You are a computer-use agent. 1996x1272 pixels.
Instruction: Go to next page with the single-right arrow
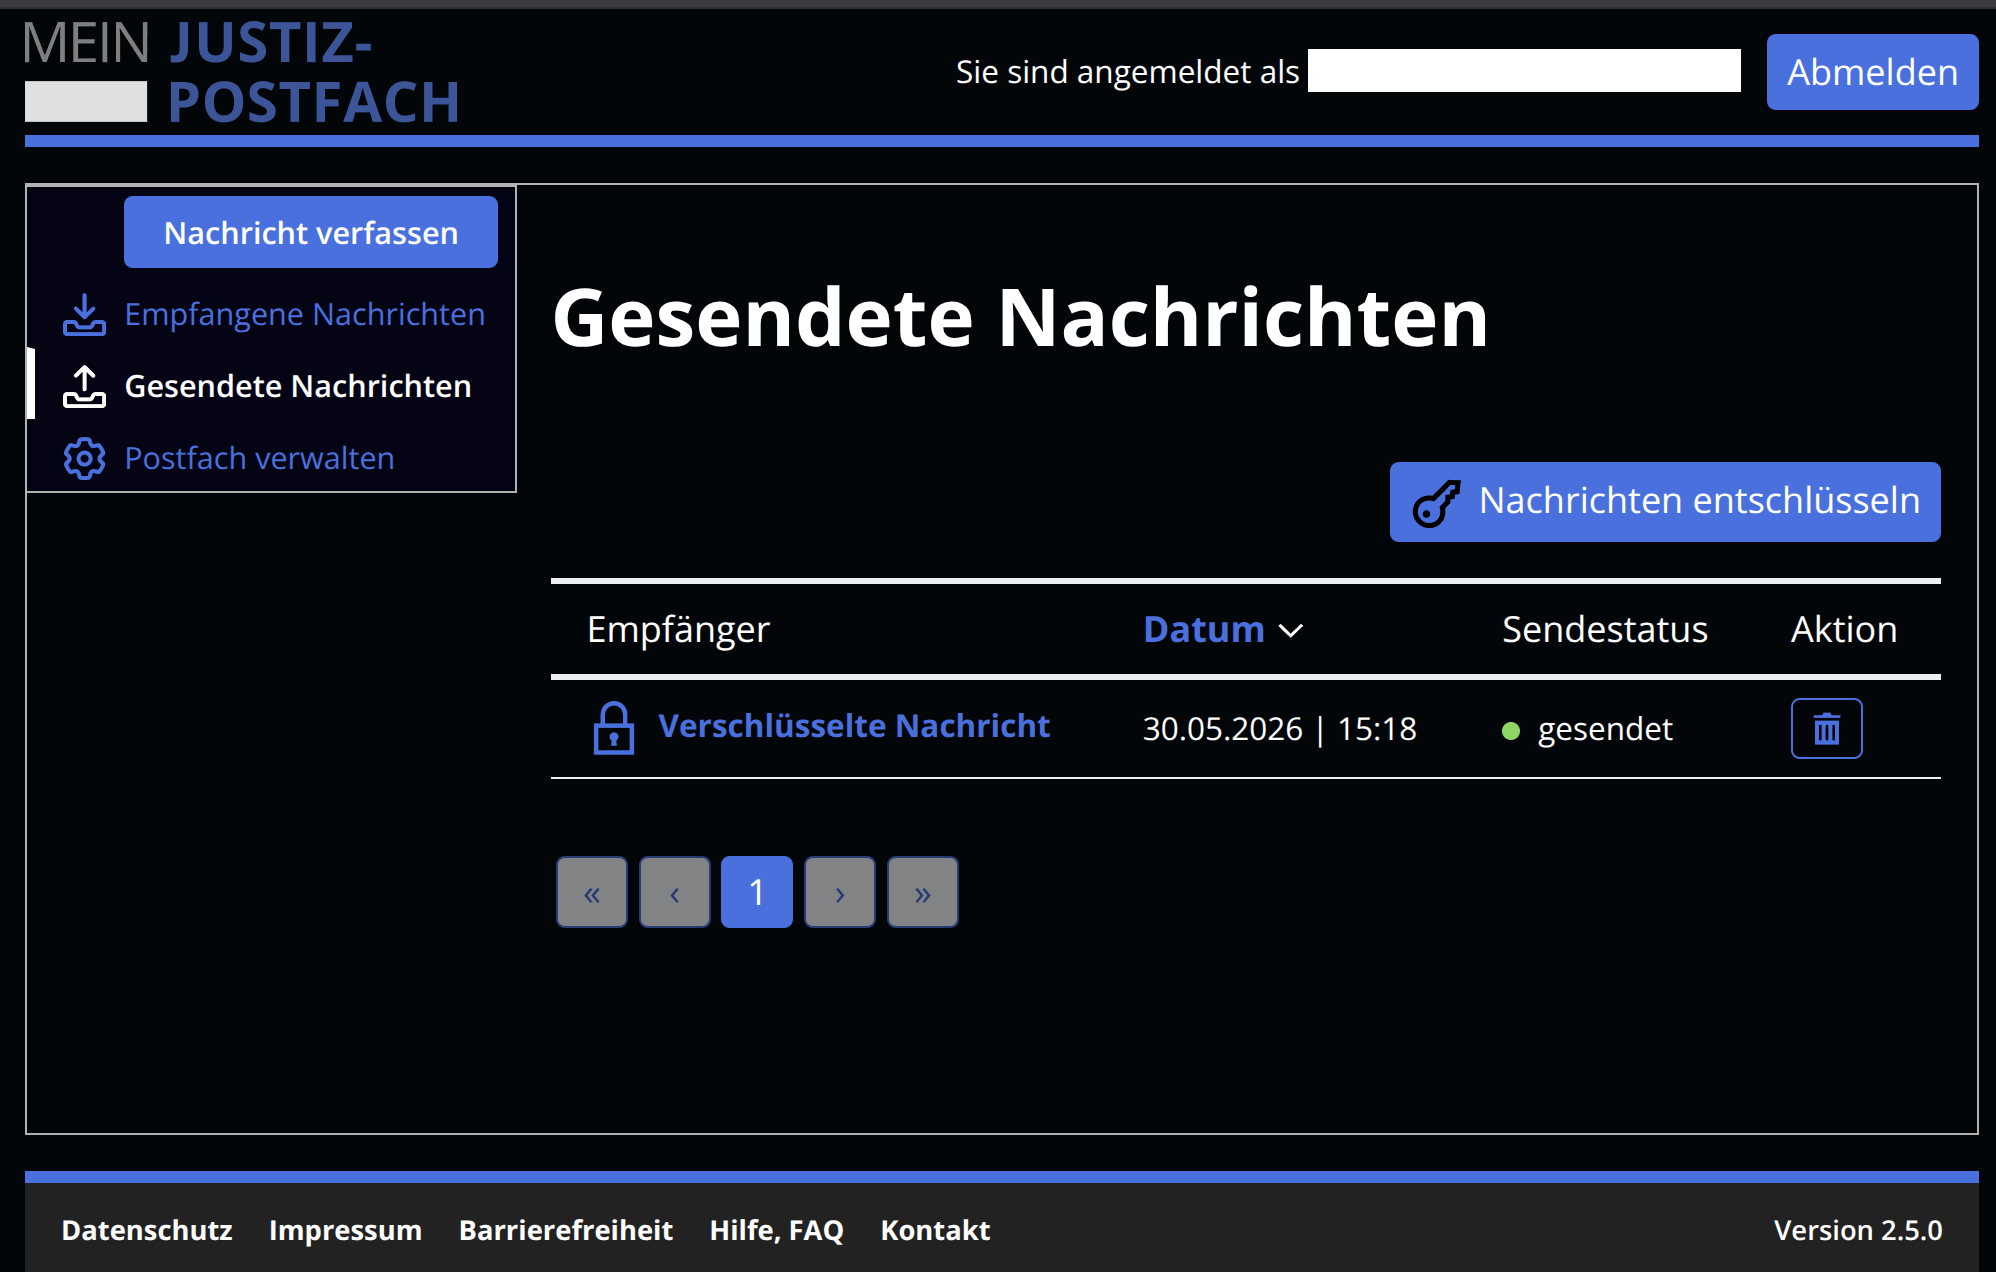tap(840, 892)
